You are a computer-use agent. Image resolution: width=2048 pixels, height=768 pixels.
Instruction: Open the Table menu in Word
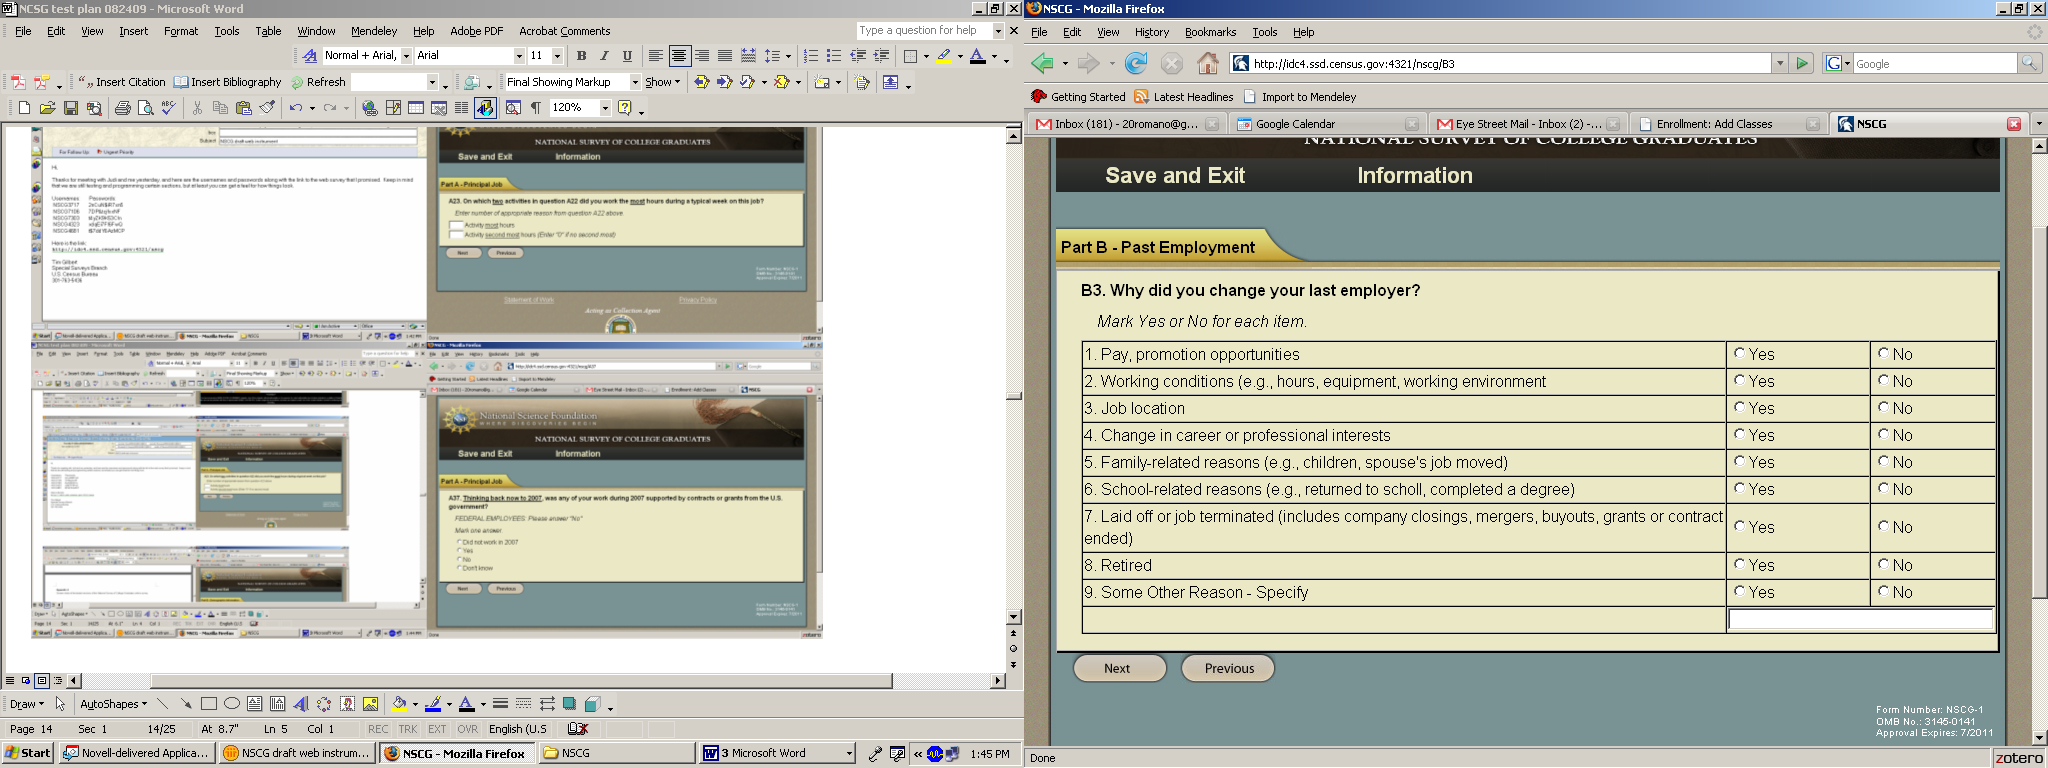click(268, 31)
